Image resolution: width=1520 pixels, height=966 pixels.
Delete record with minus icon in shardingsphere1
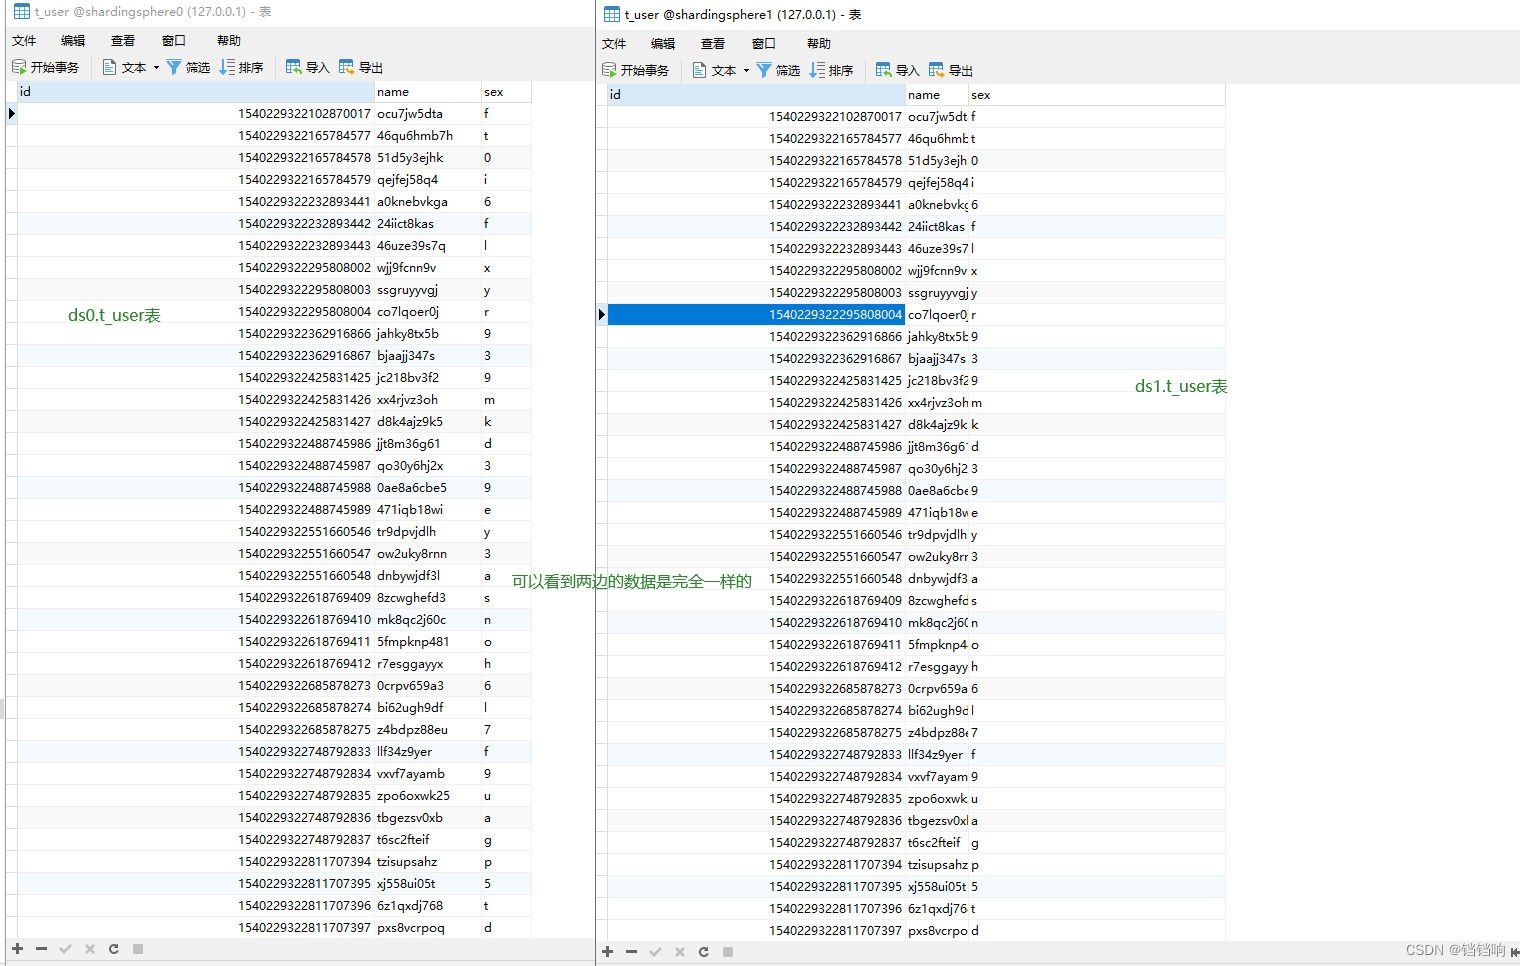tap(631, 952)
